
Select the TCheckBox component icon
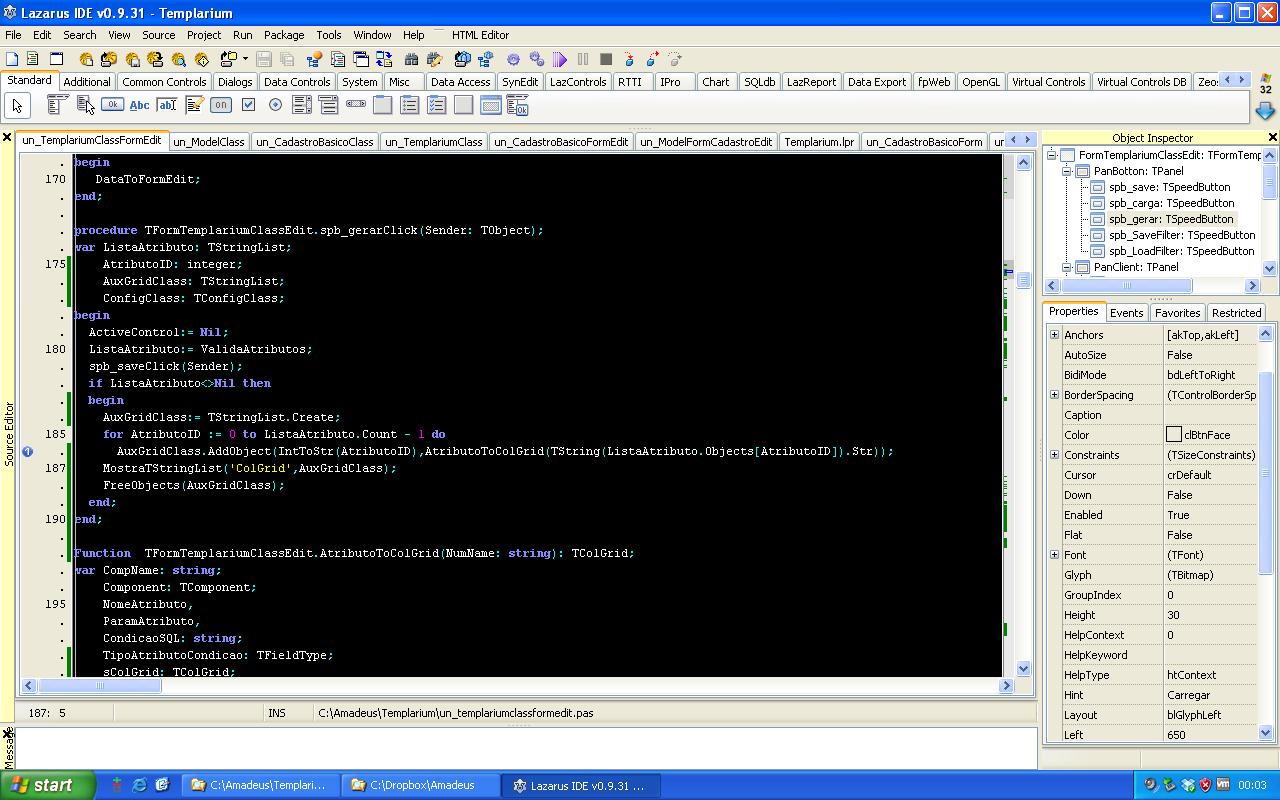click(248, 104)
